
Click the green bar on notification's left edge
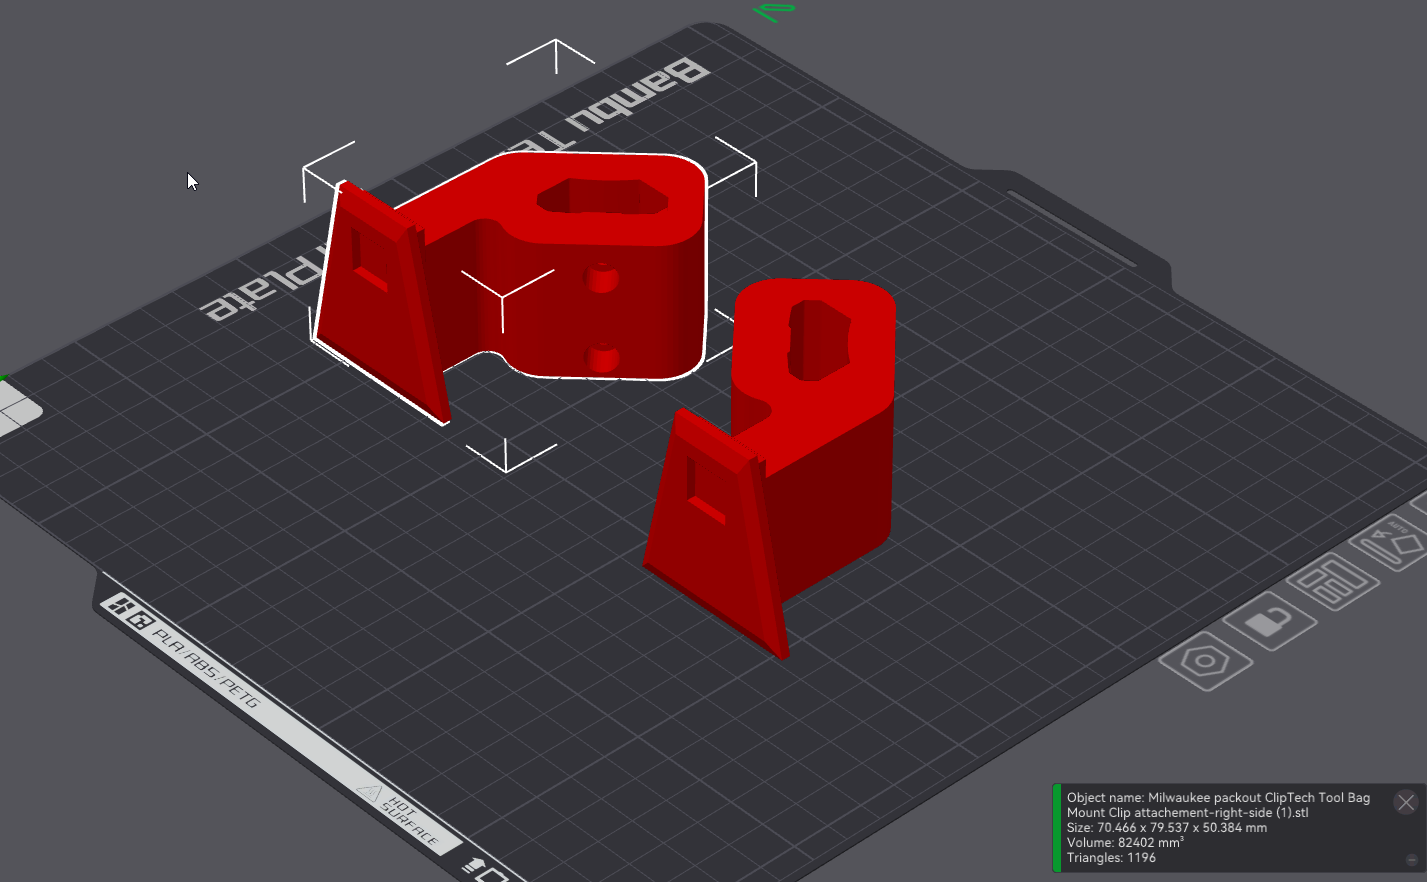pos(1057,828)
